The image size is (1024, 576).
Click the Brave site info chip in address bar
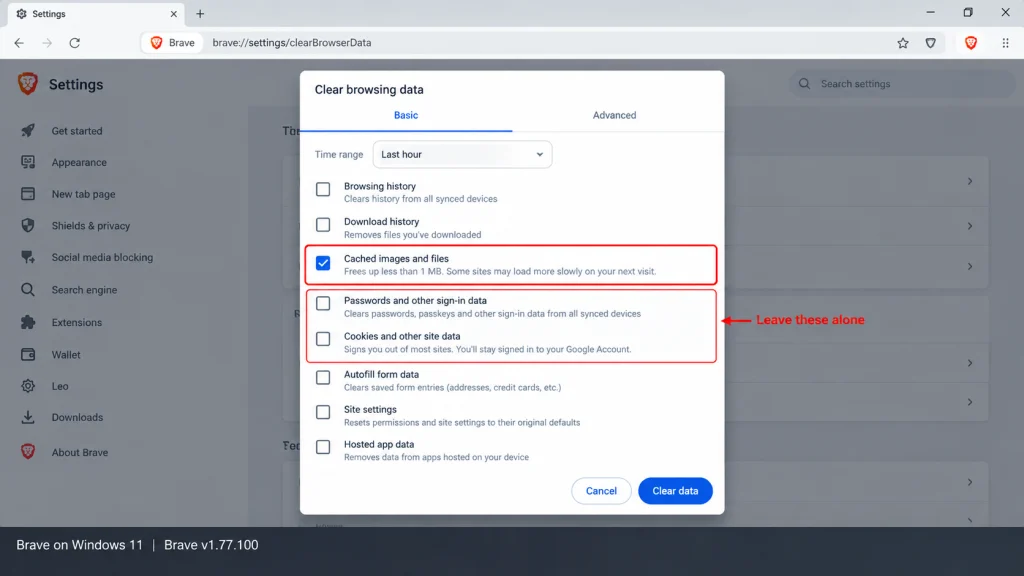pos(172,43)
